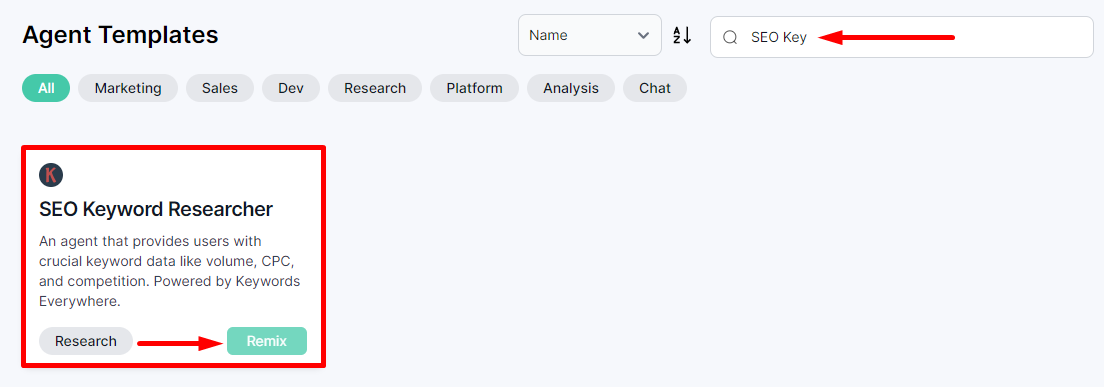Click the Name label in sort box
Image resolution: width=1104 pixels, height=387 pixels.
click(x=548, y=35)
